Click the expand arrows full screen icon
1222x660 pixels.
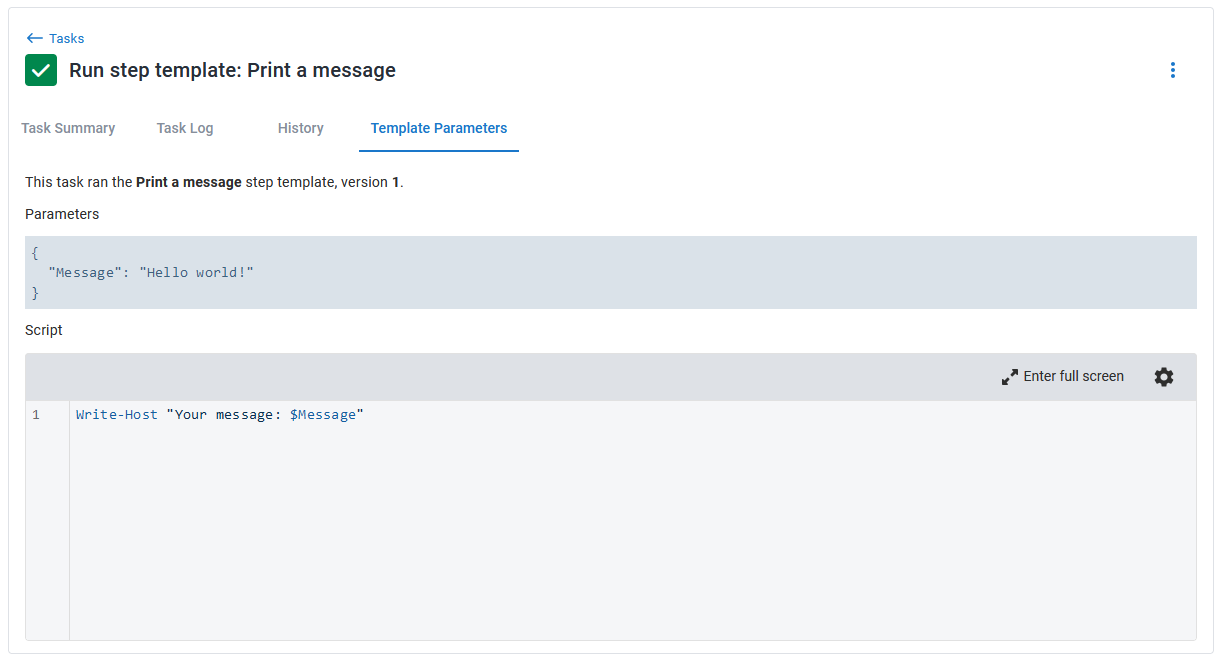click(1010, 377)
